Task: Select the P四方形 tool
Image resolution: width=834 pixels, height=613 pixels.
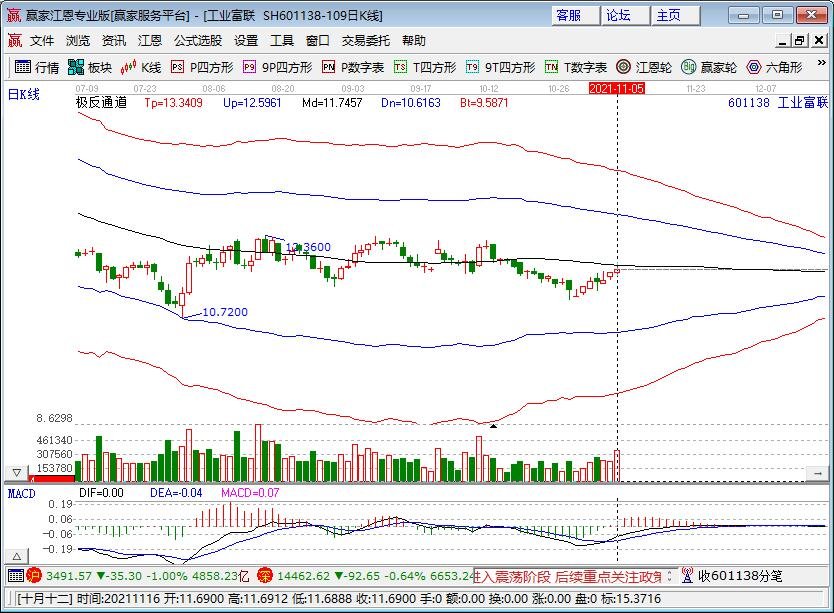Action: pyautogui.click(x=201, y=67)
